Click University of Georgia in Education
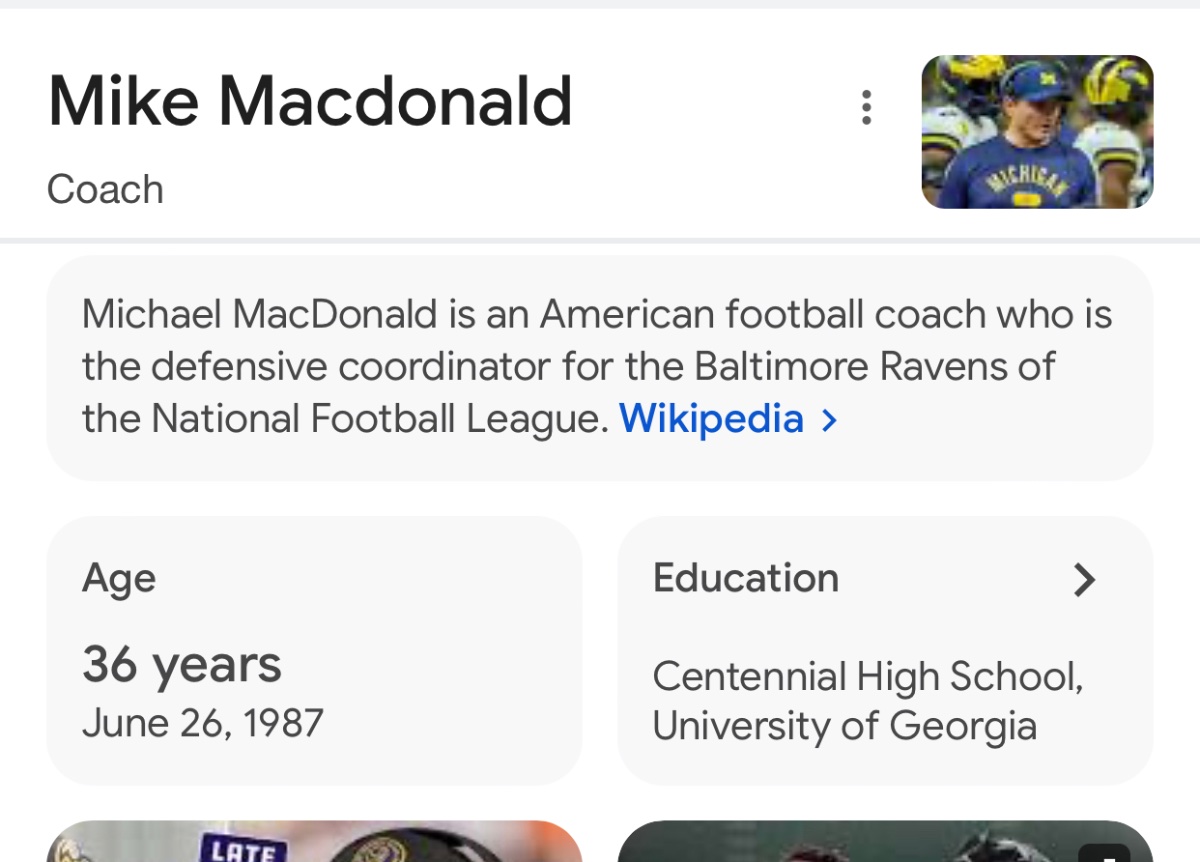This screenshot has height=862, width=1200. point(844,726)
